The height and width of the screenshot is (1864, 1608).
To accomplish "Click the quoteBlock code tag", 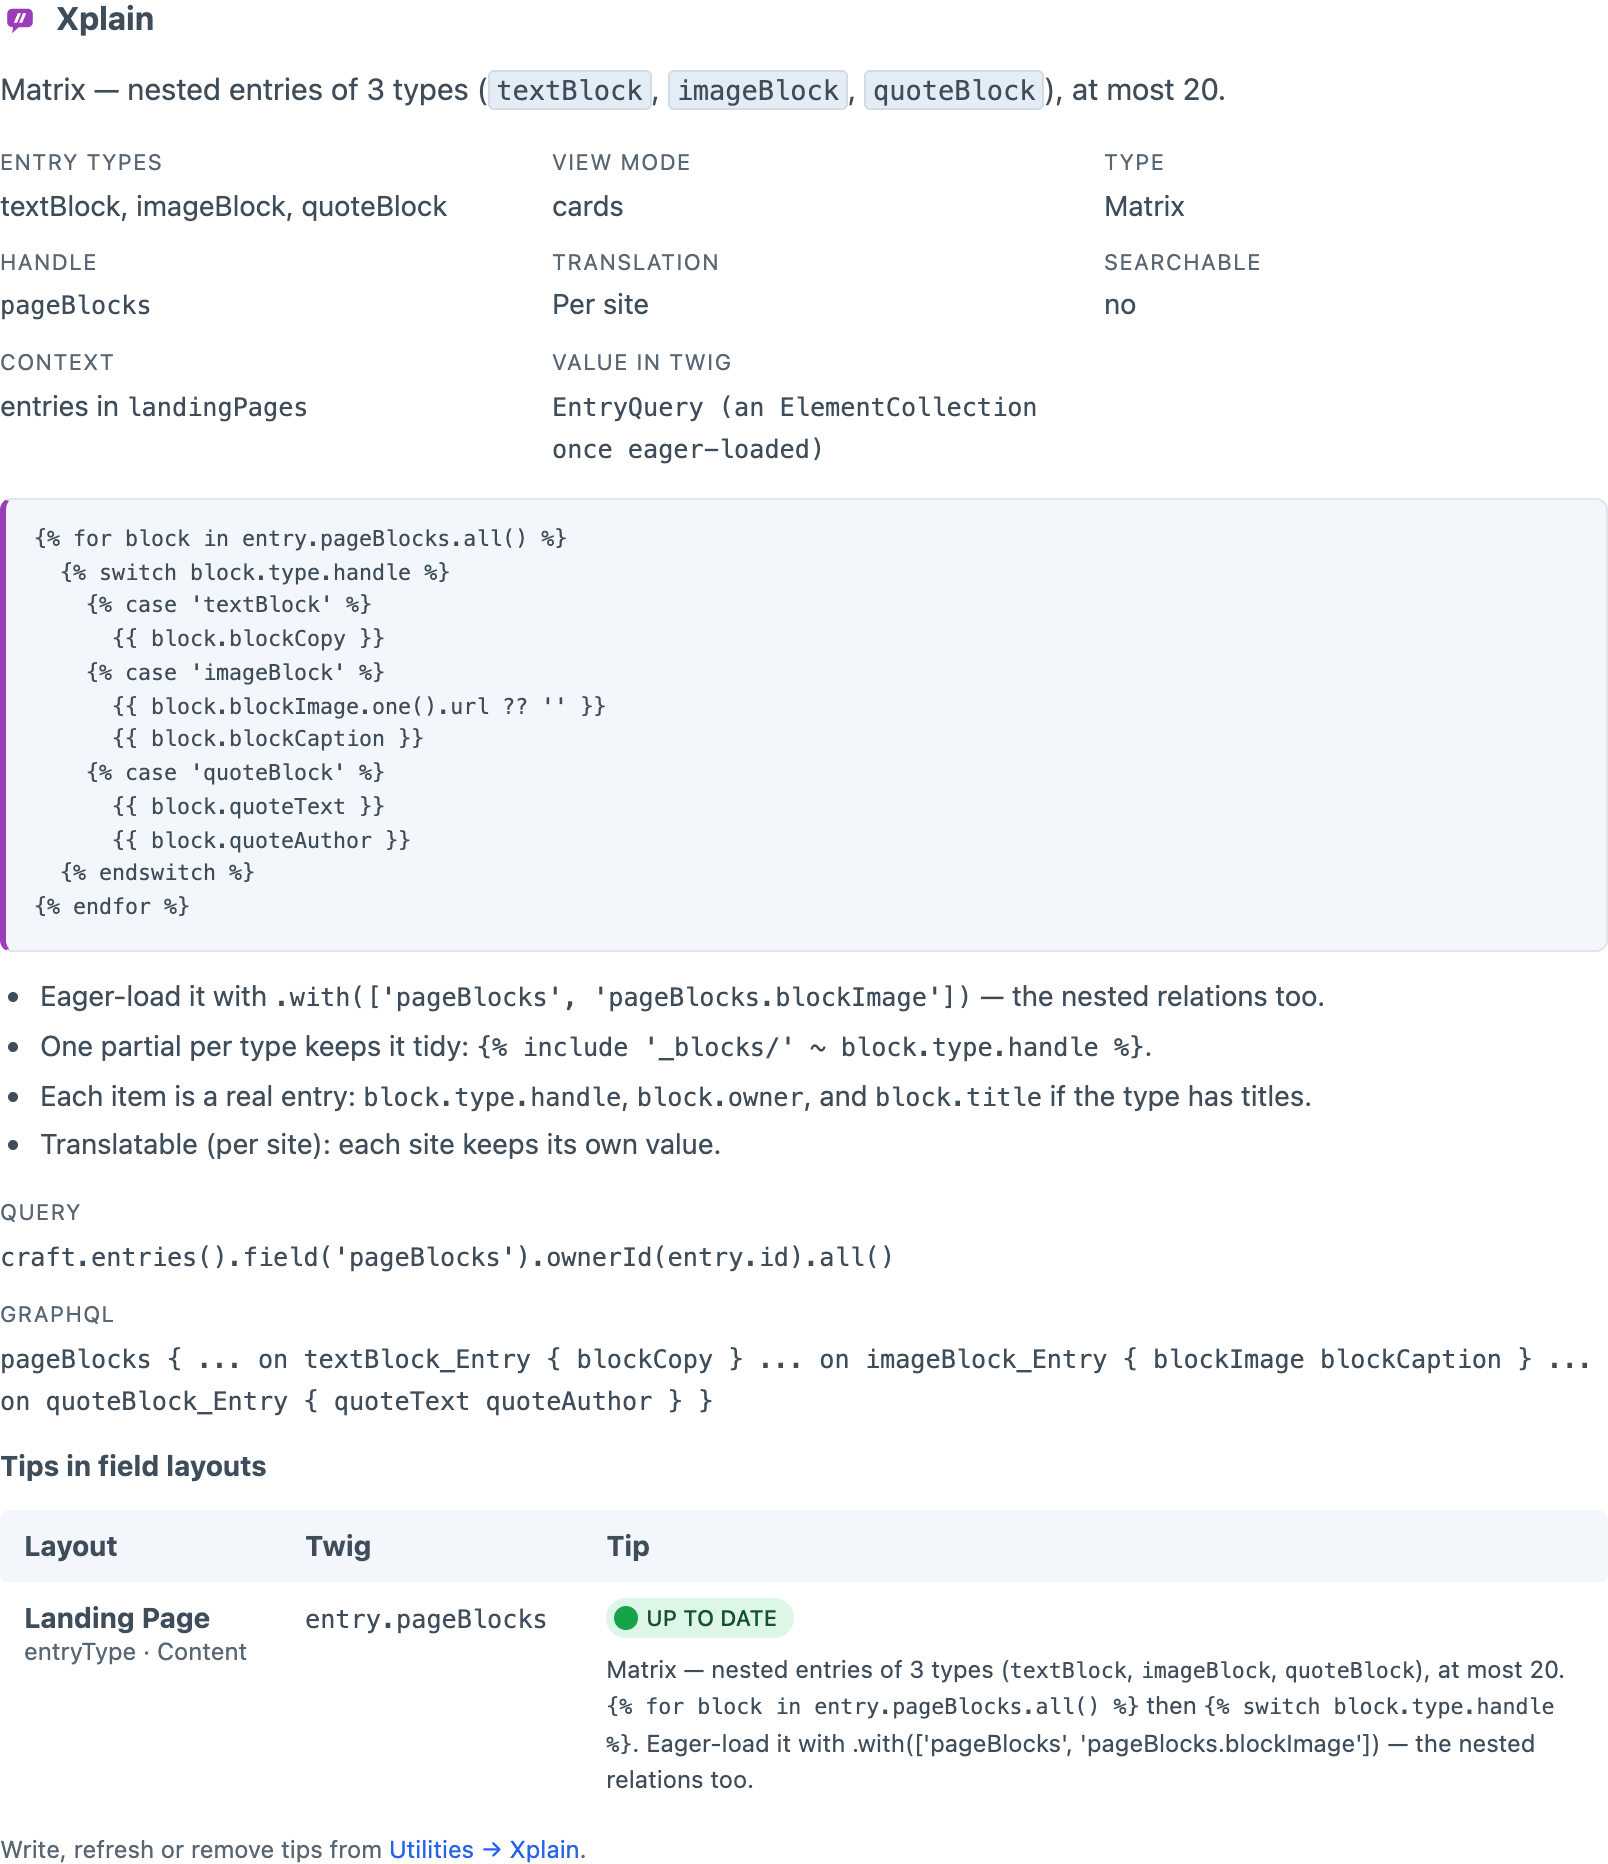I will coord(954,91).
